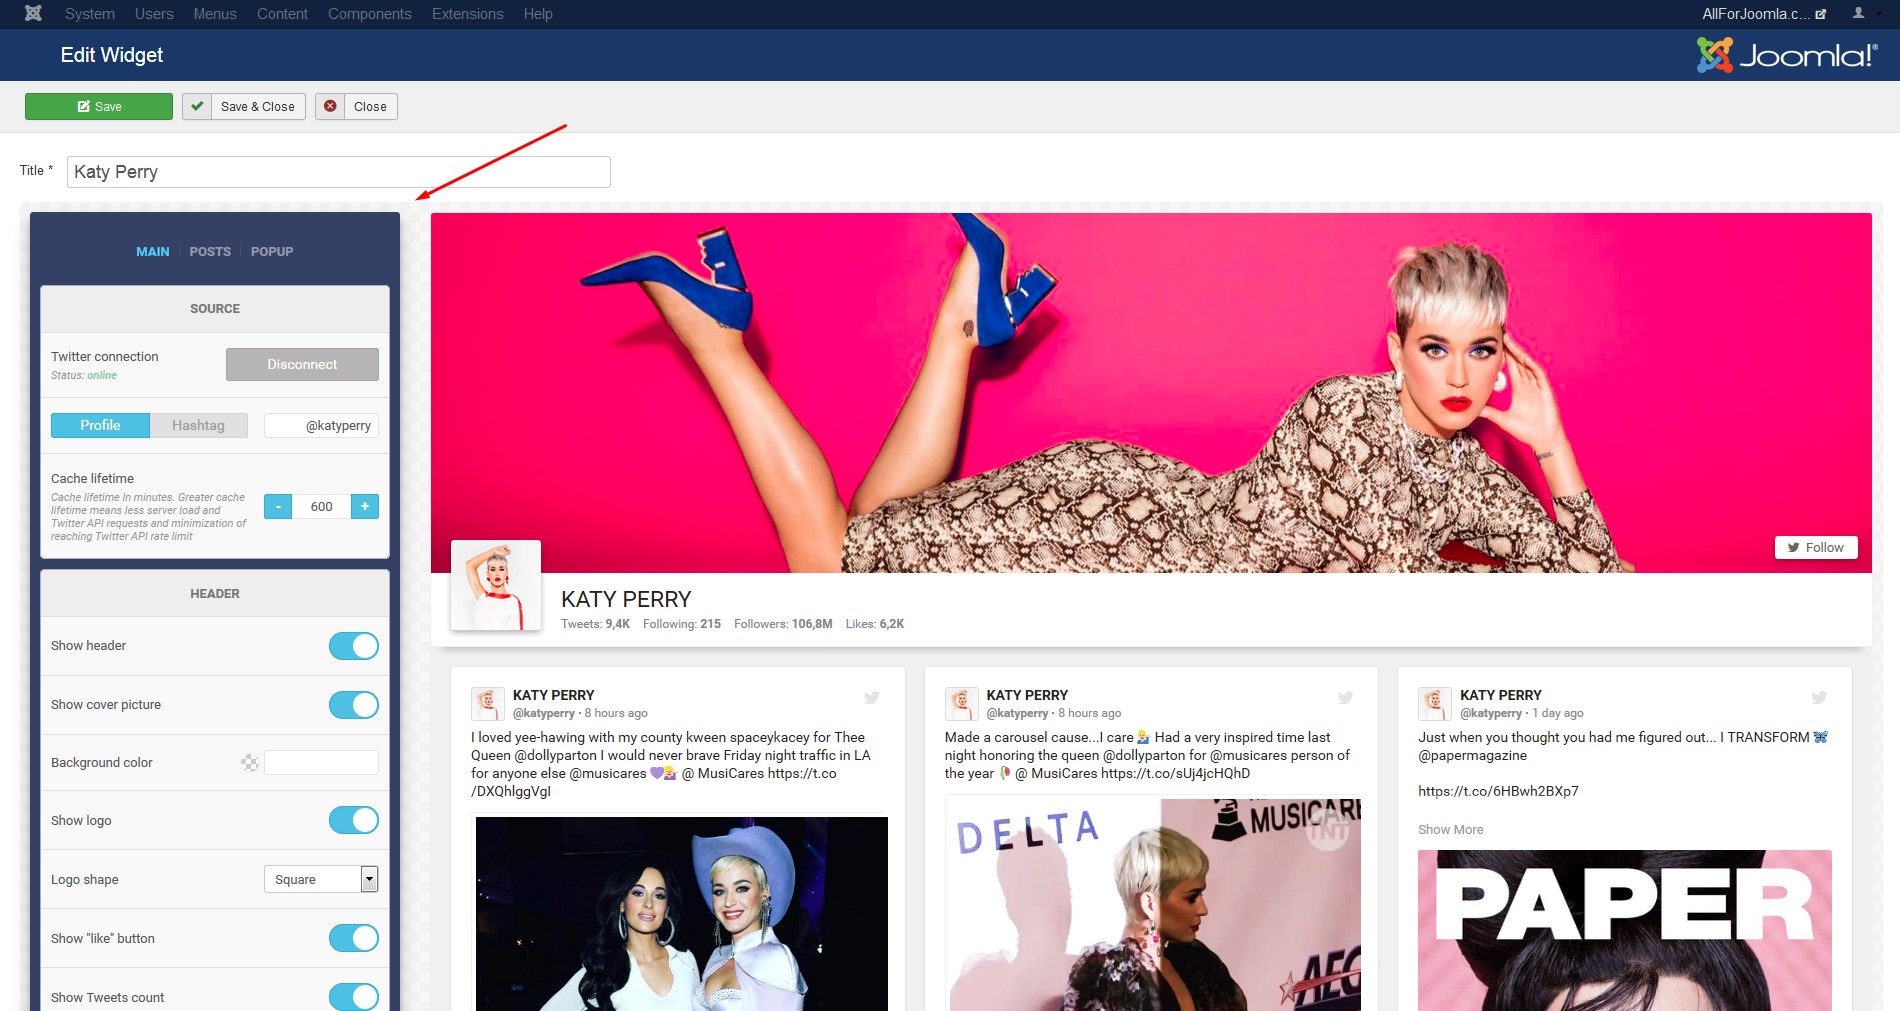Click the user account icon at top right
This screenshot has width=1900, height=1011.
(x=1858, y=14)
